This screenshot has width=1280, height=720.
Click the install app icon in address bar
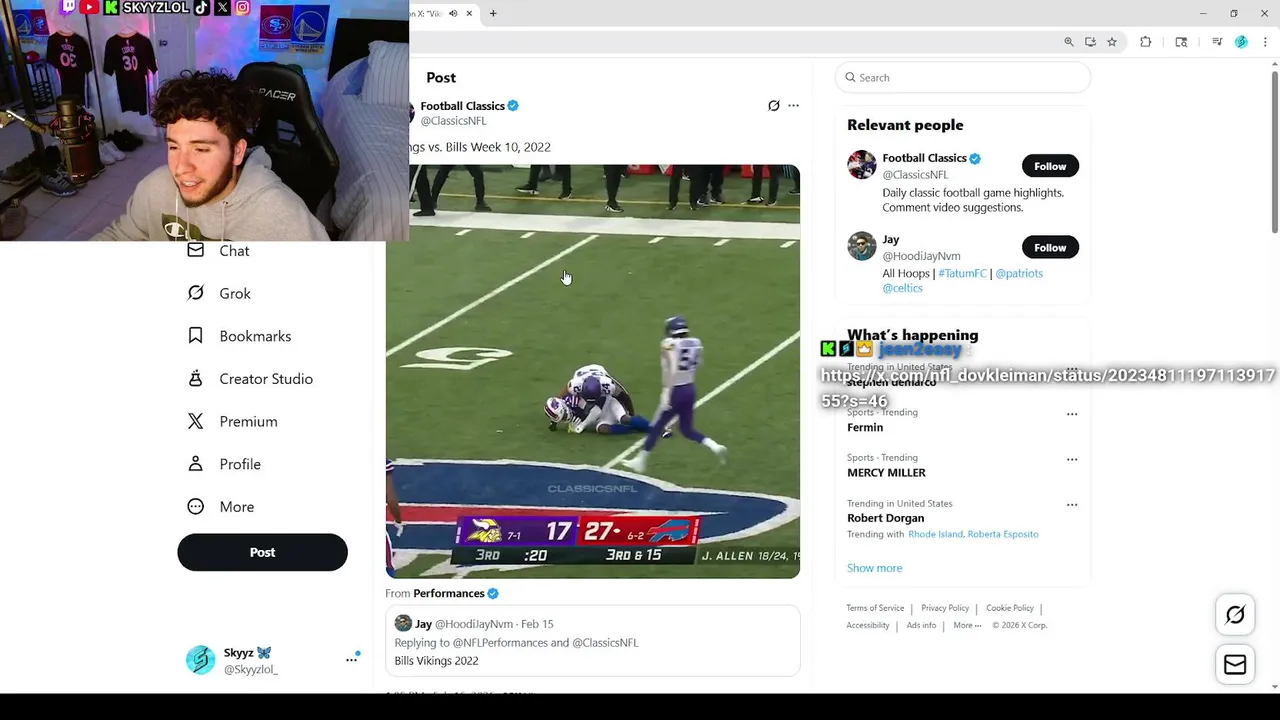tap(1090, 42)
